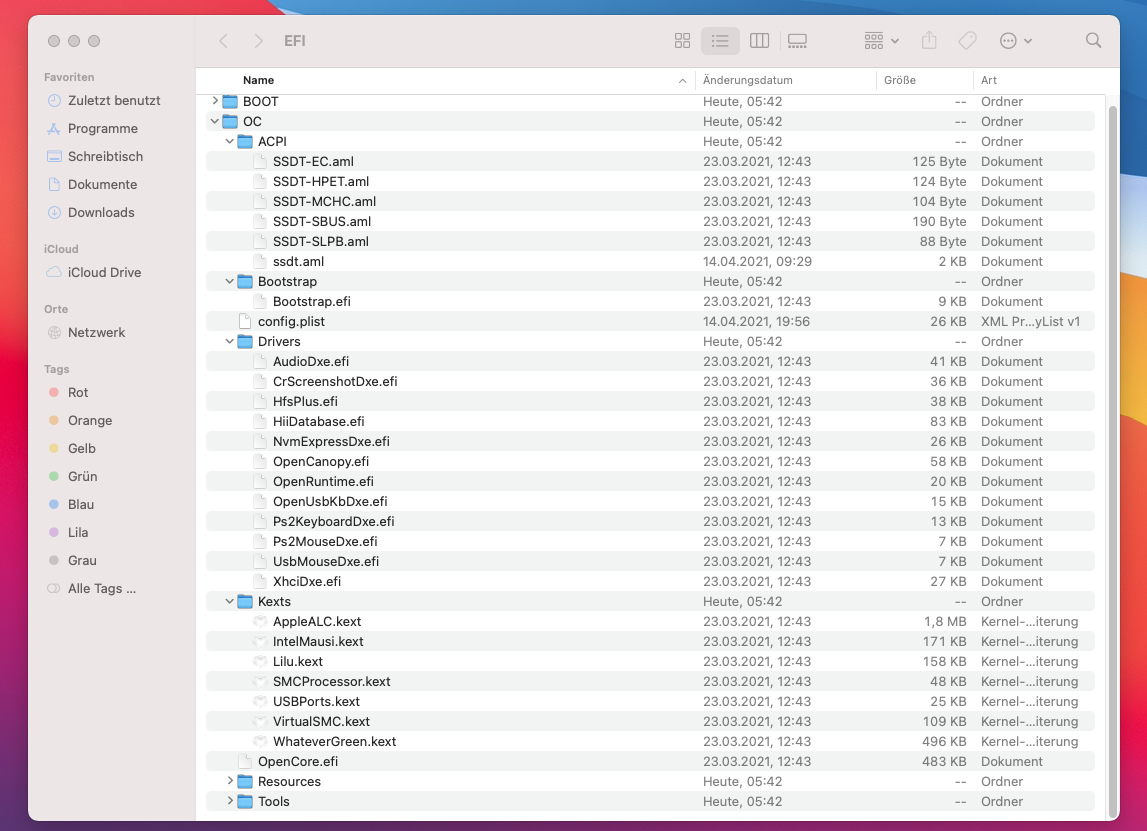This screenshot has height=831, width=1147.
Task: Expand the Tools folder chevron
Action: (x=230, y=801)
